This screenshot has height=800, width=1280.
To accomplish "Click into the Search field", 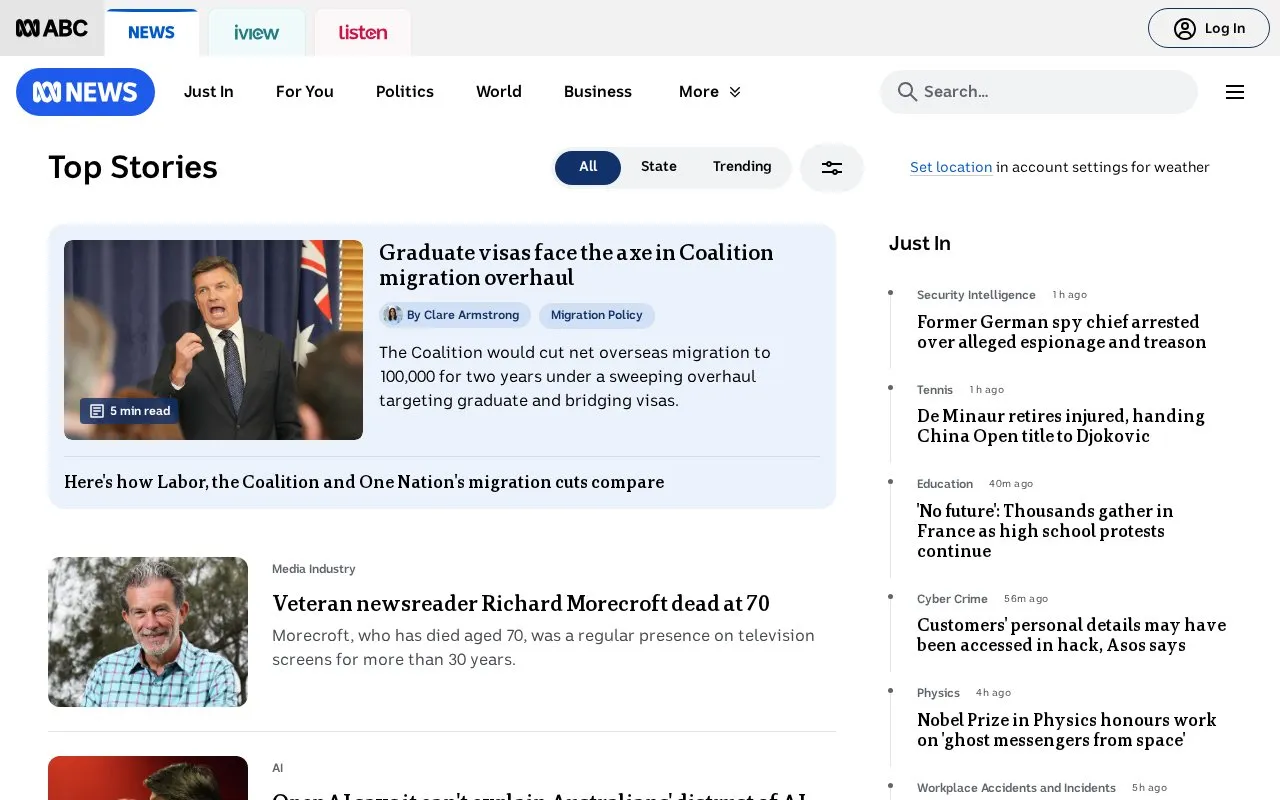I will click(1039, 92).
